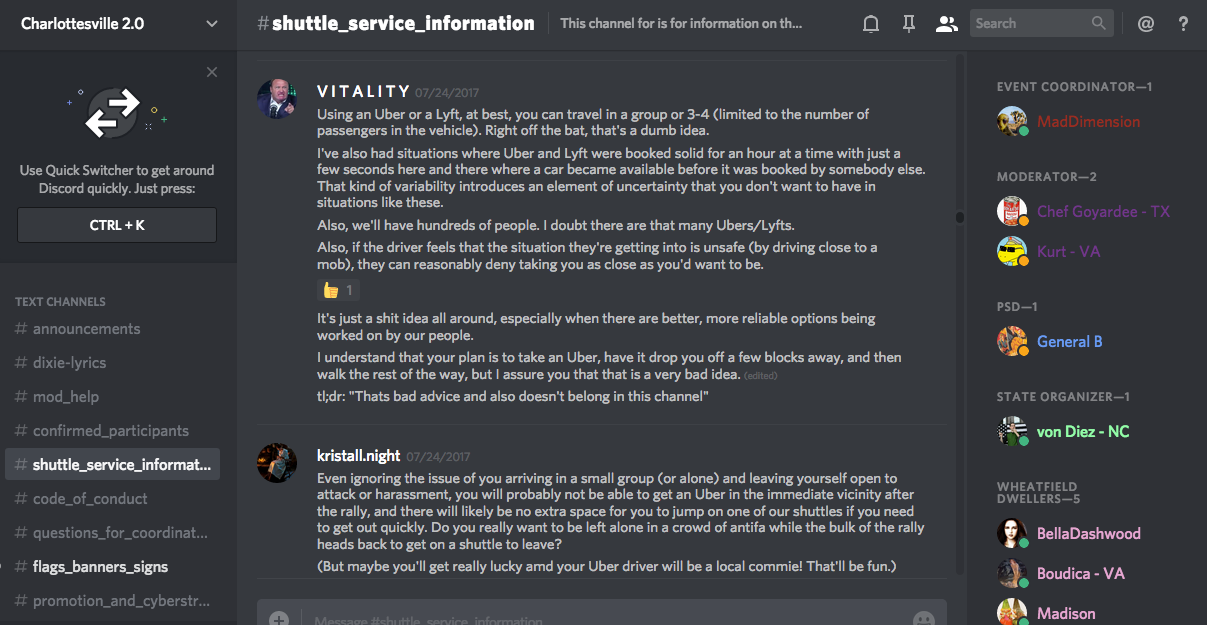Toggle the member list panel
This screenshot has width=1207, height=625.
(946, 24)
